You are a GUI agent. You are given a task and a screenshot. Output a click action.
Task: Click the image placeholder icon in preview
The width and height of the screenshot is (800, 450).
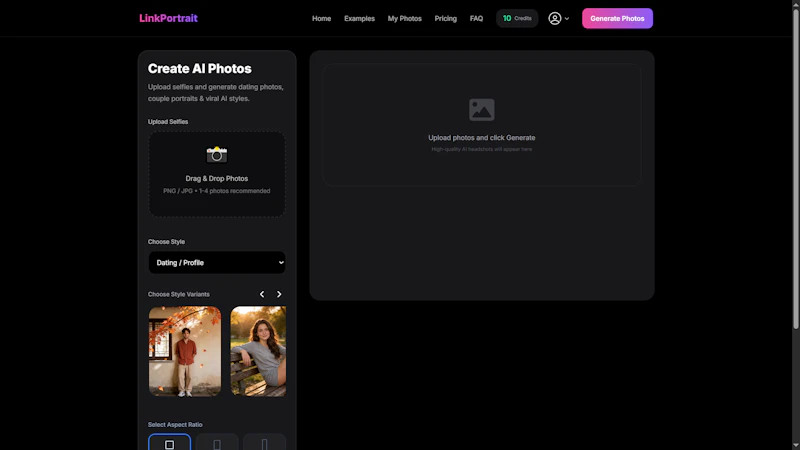[x=482, y=110]
